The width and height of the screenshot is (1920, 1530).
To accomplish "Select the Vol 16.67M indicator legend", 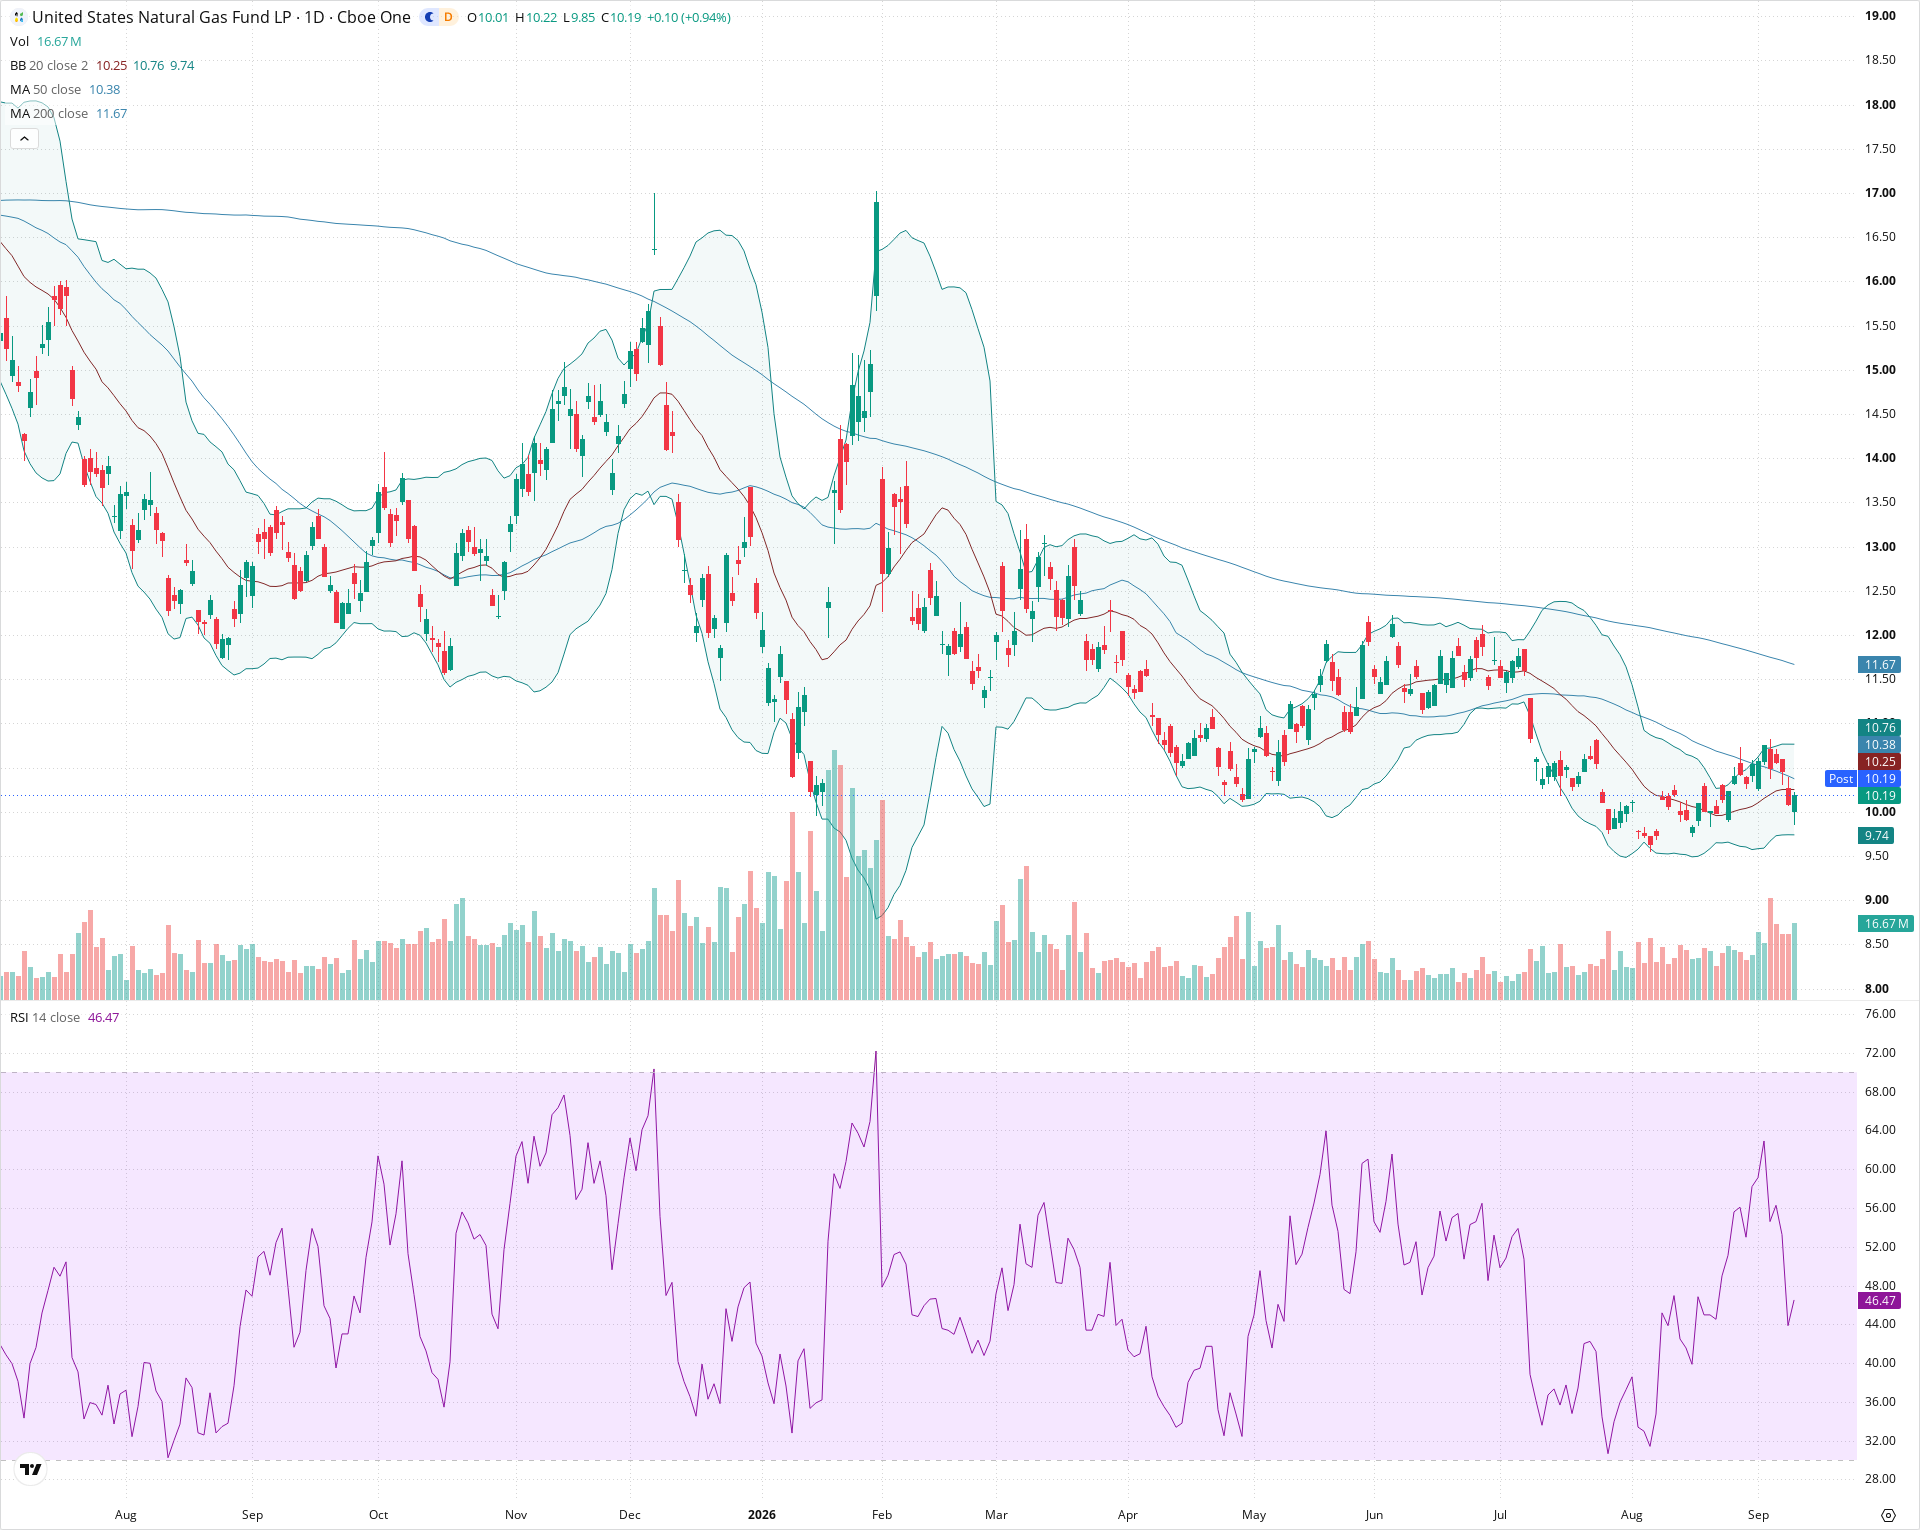I will coord(46,41).
